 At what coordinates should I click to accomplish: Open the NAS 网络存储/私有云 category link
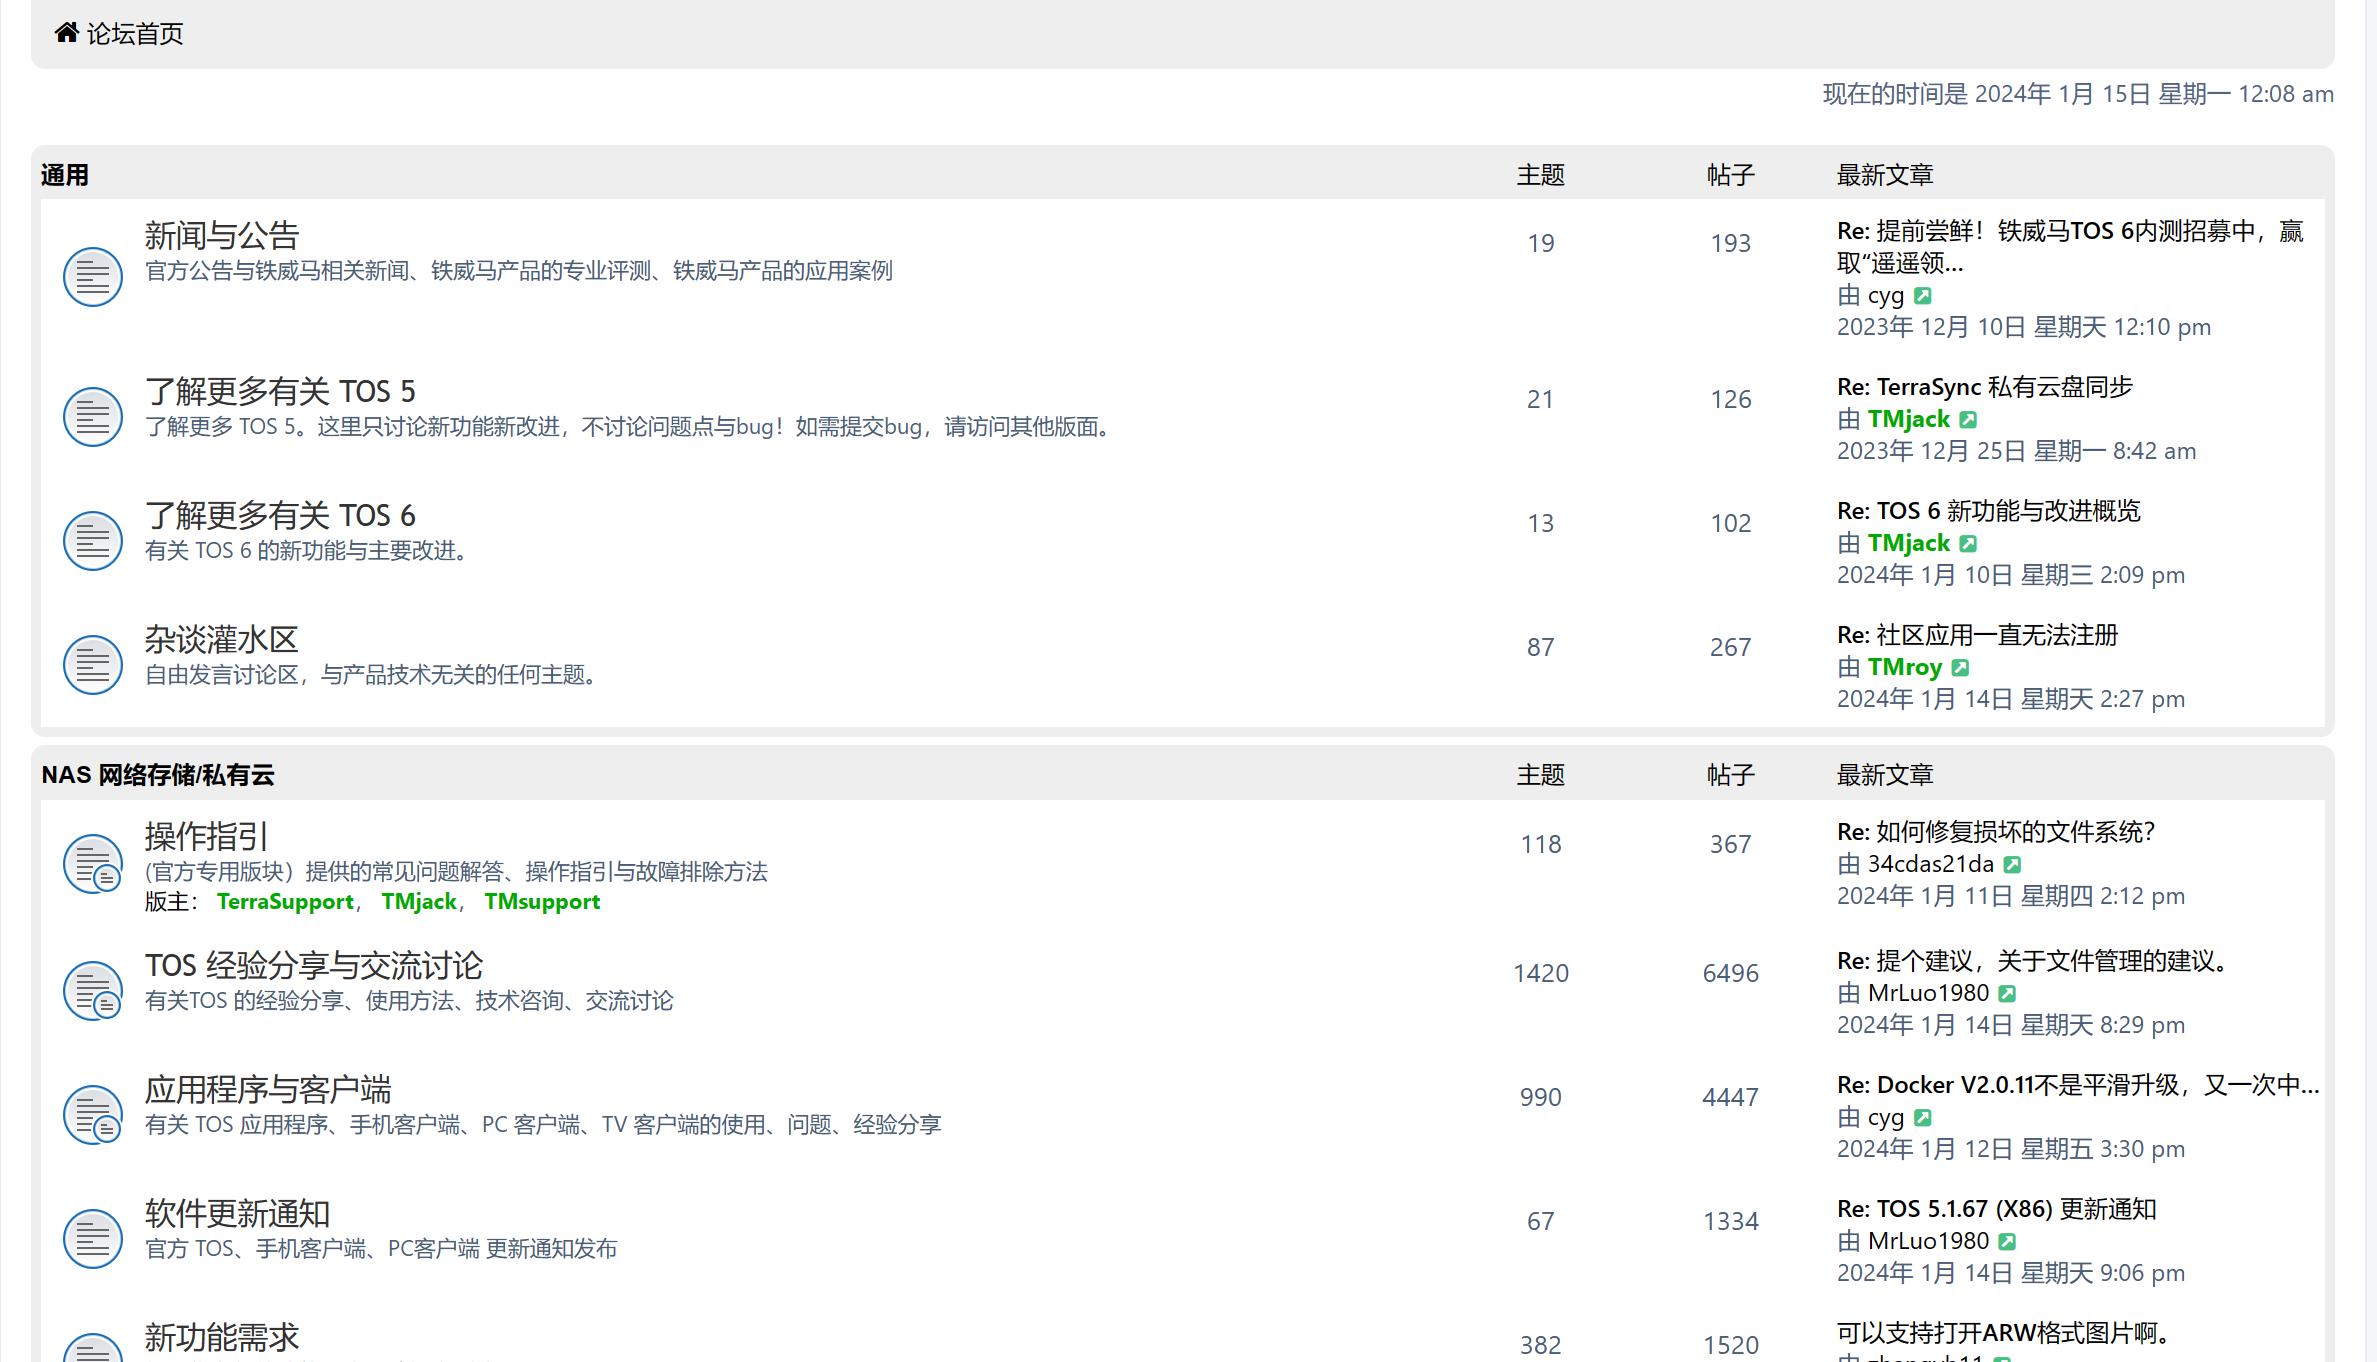pos(158,775)
